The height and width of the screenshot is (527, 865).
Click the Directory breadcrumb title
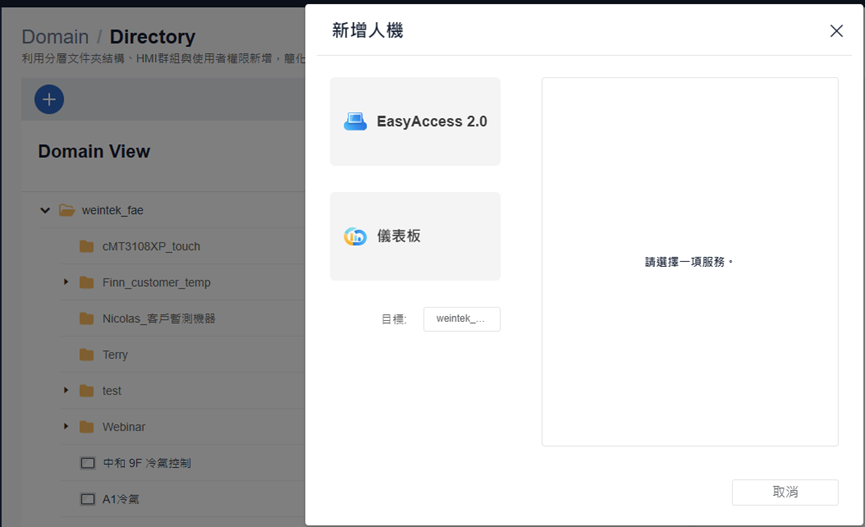152,37
